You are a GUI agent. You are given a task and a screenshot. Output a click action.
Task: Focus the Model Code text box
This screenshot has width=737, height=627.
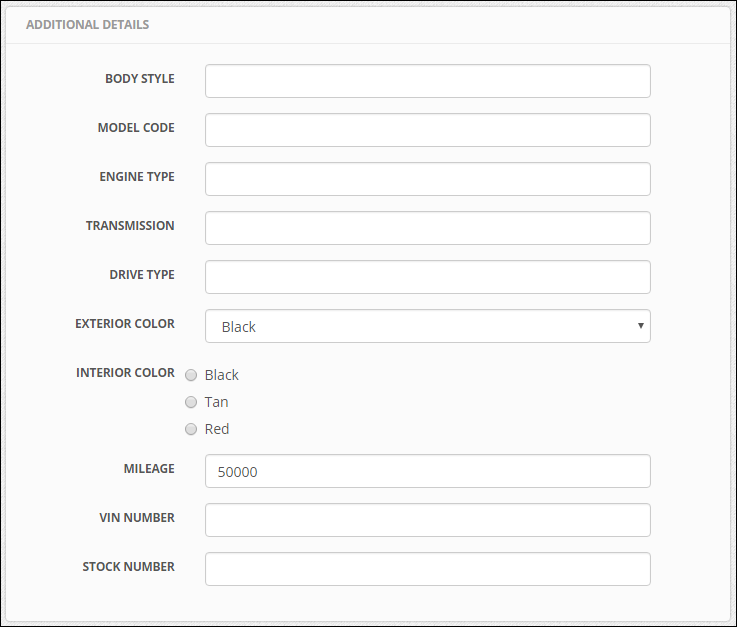coord(428,130)
